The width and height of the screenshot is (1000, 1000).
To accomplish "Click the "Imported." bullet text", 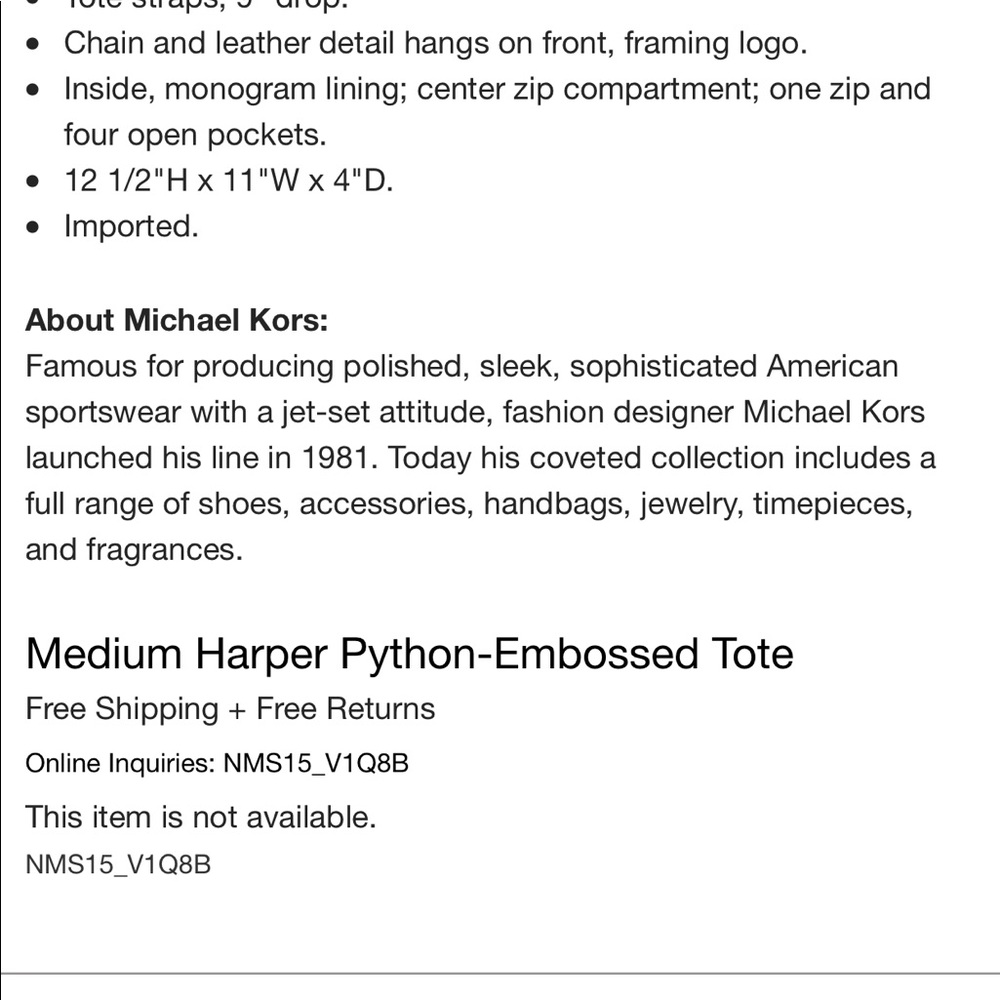I will click(131, 226).
